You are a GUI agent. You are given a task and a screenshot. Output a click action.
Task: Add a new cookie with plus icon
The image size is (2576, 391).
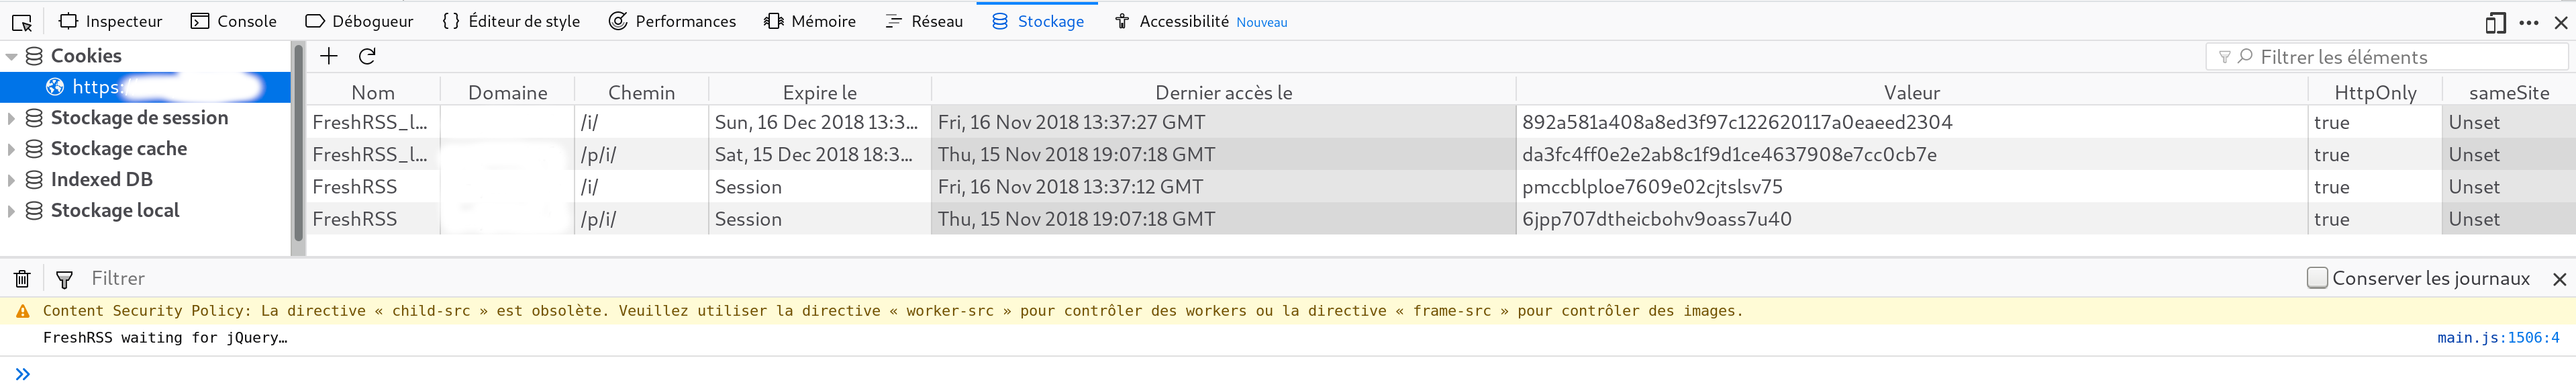pyautogui.click(x=329, y=56)
